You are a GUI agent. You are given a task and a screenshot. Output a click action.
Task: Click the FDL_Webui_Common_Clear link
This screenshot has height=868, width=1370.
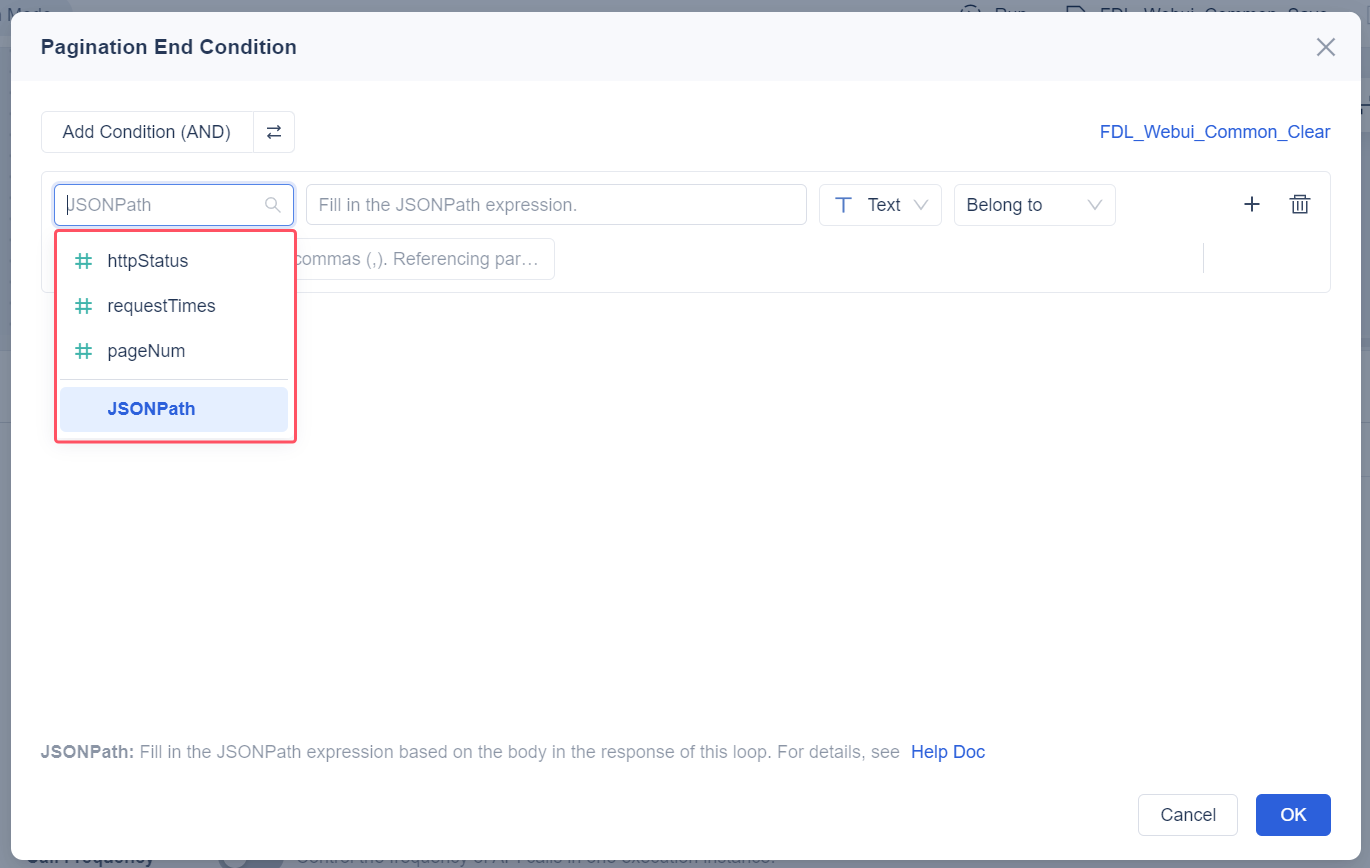pyautogui.click(x=1215, y=132)
